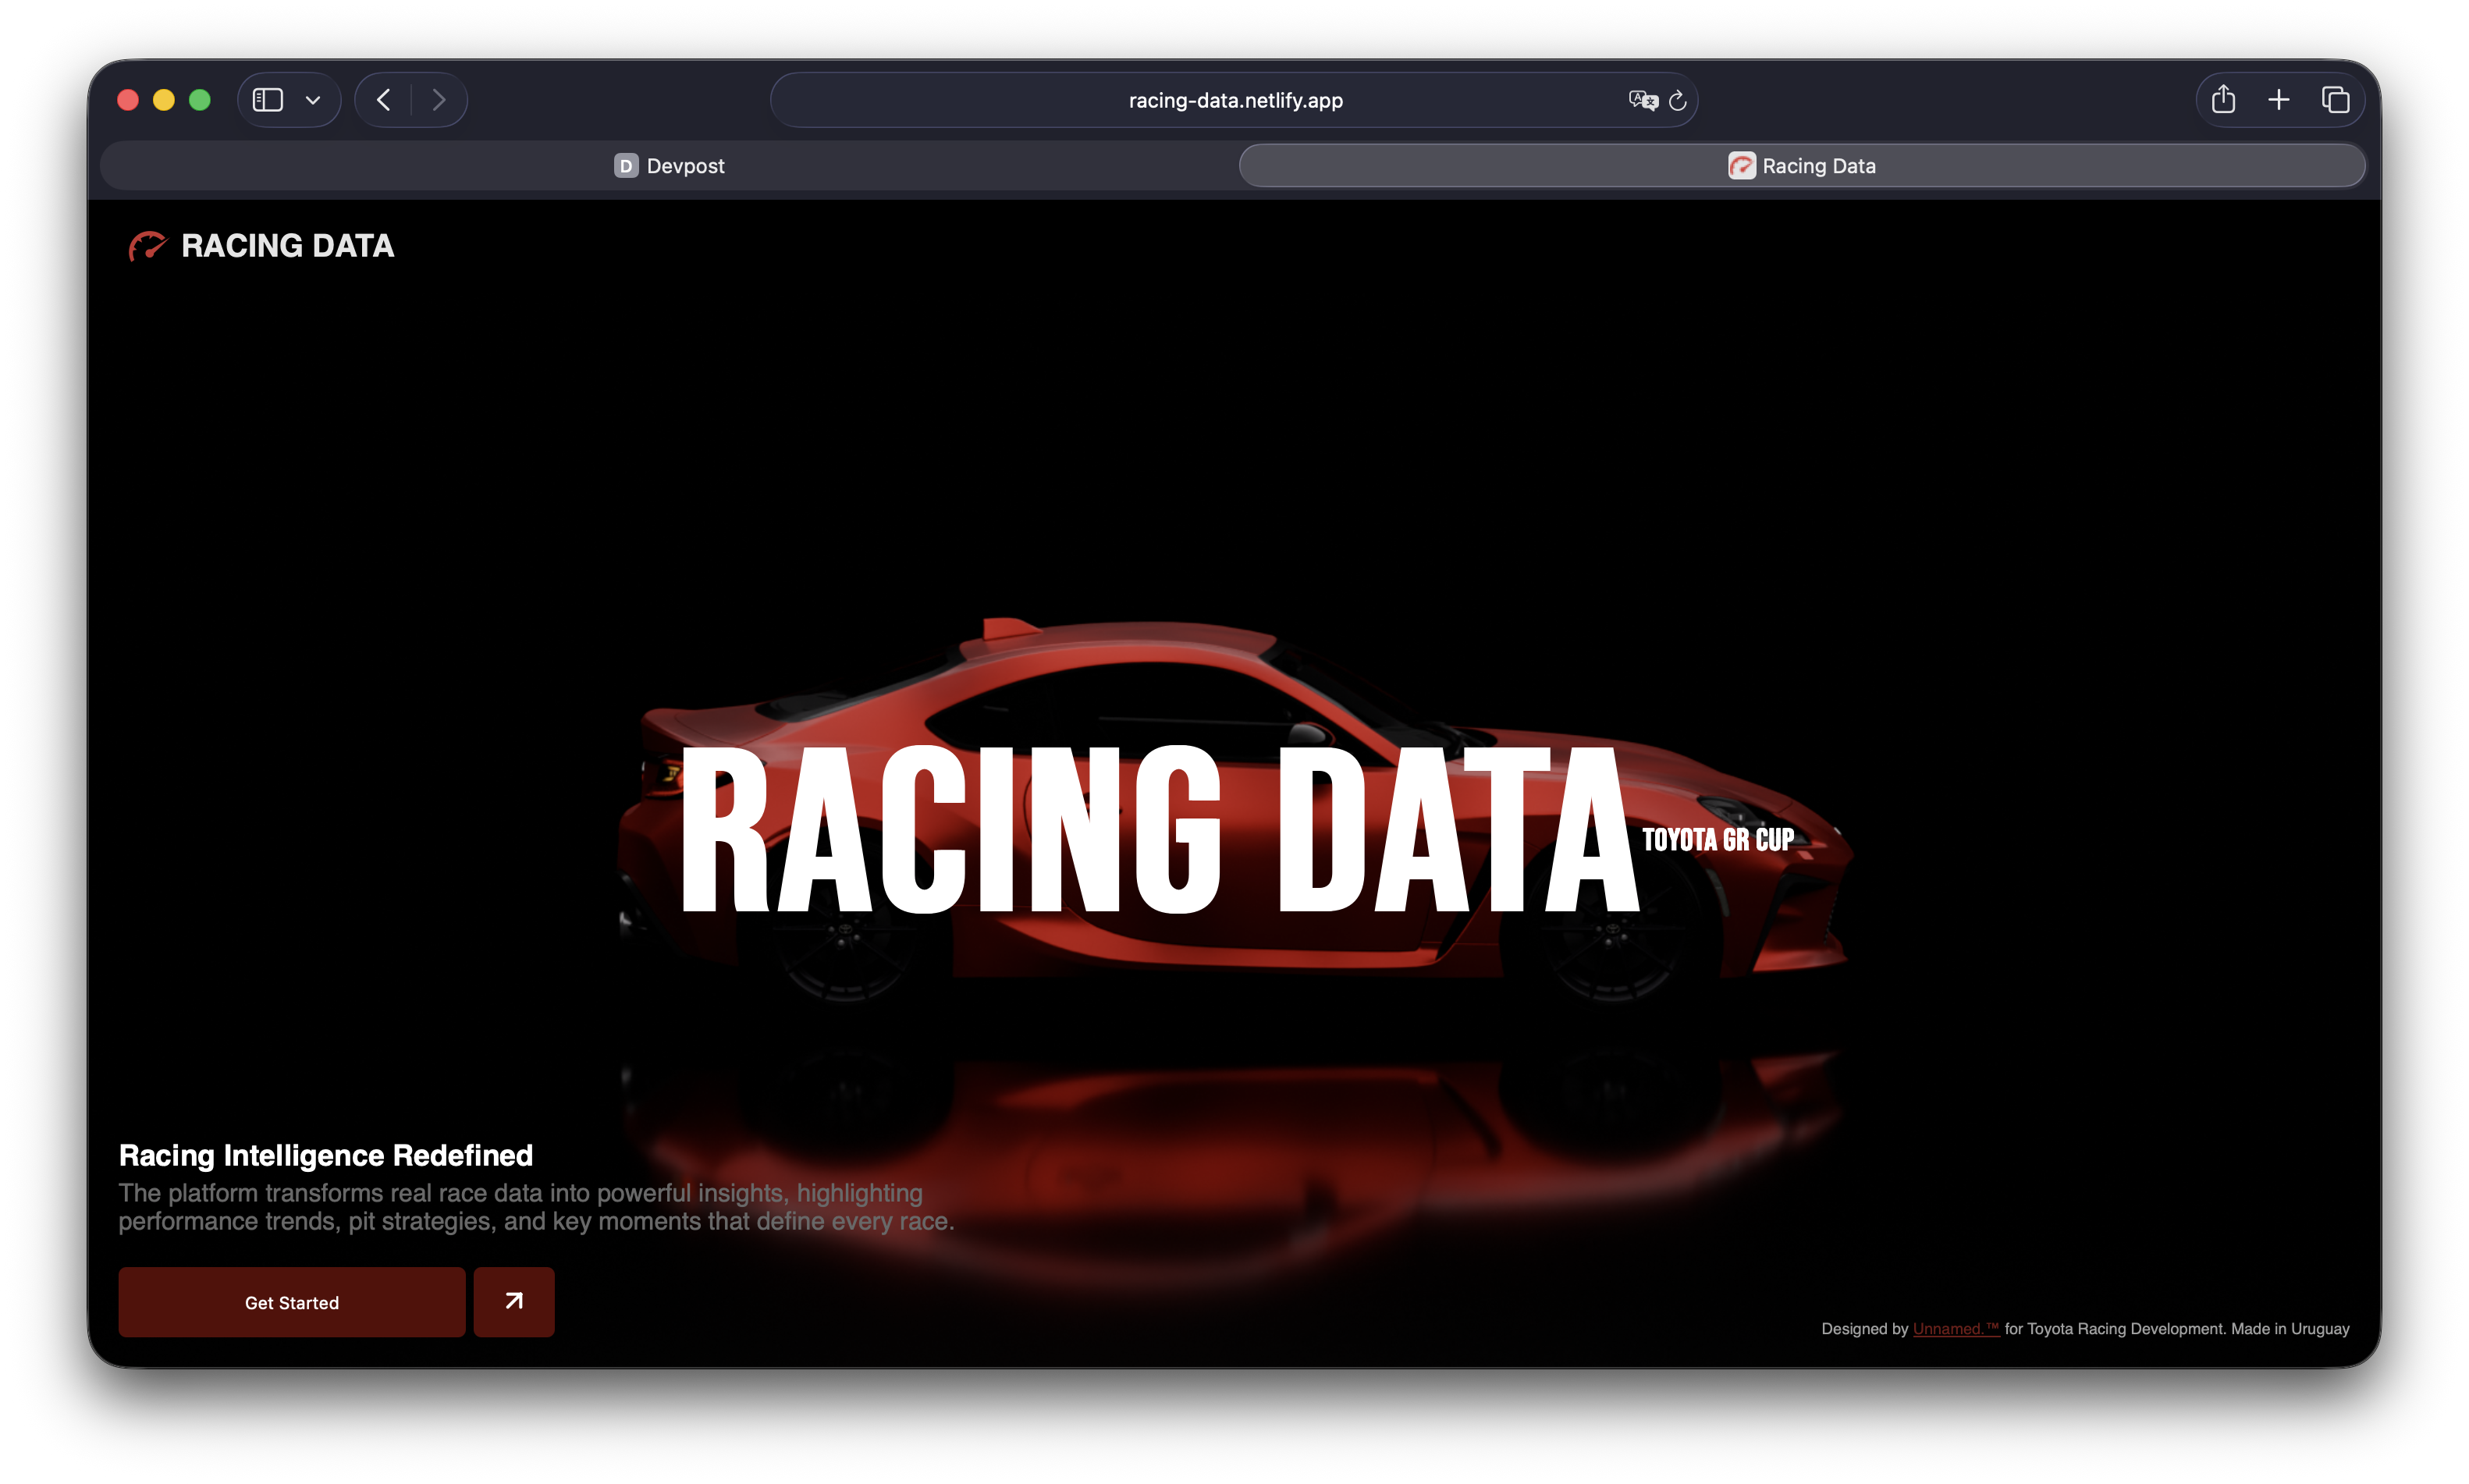Expand the sidebar options chevron dropdown
The height and width of the screenshot is (1484, 2469).
313,100
